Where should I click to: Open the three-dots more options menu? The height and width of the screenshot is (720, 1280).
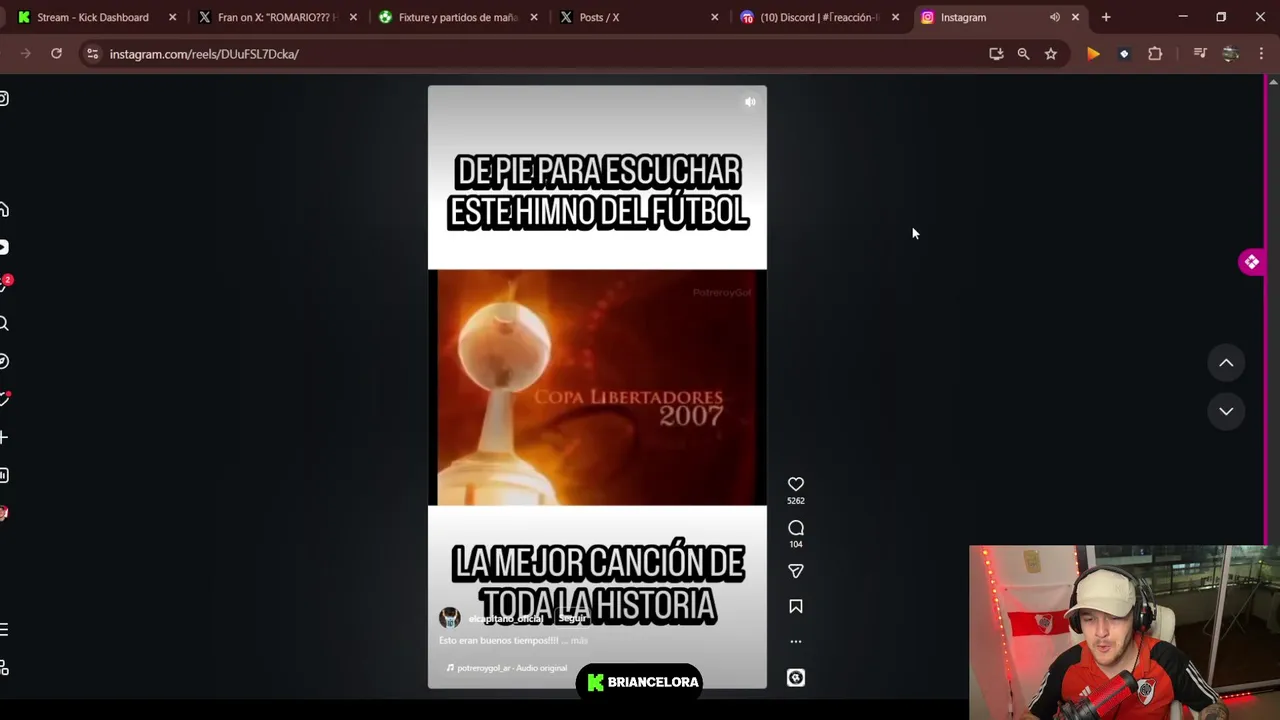796,641
